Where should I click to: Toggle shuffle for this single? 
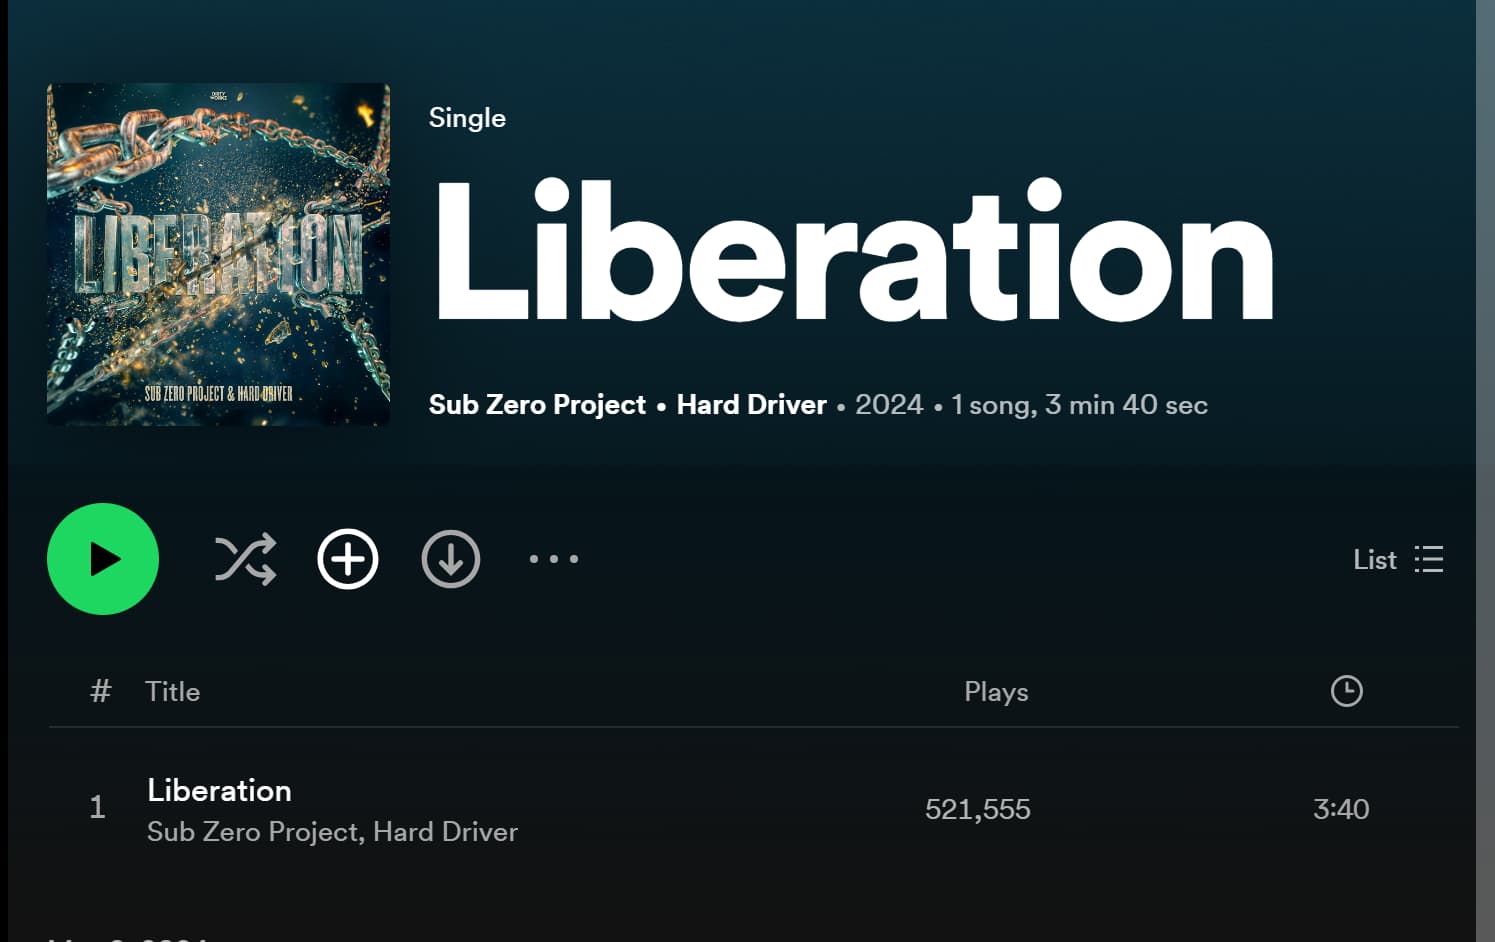tap(245, 559)
